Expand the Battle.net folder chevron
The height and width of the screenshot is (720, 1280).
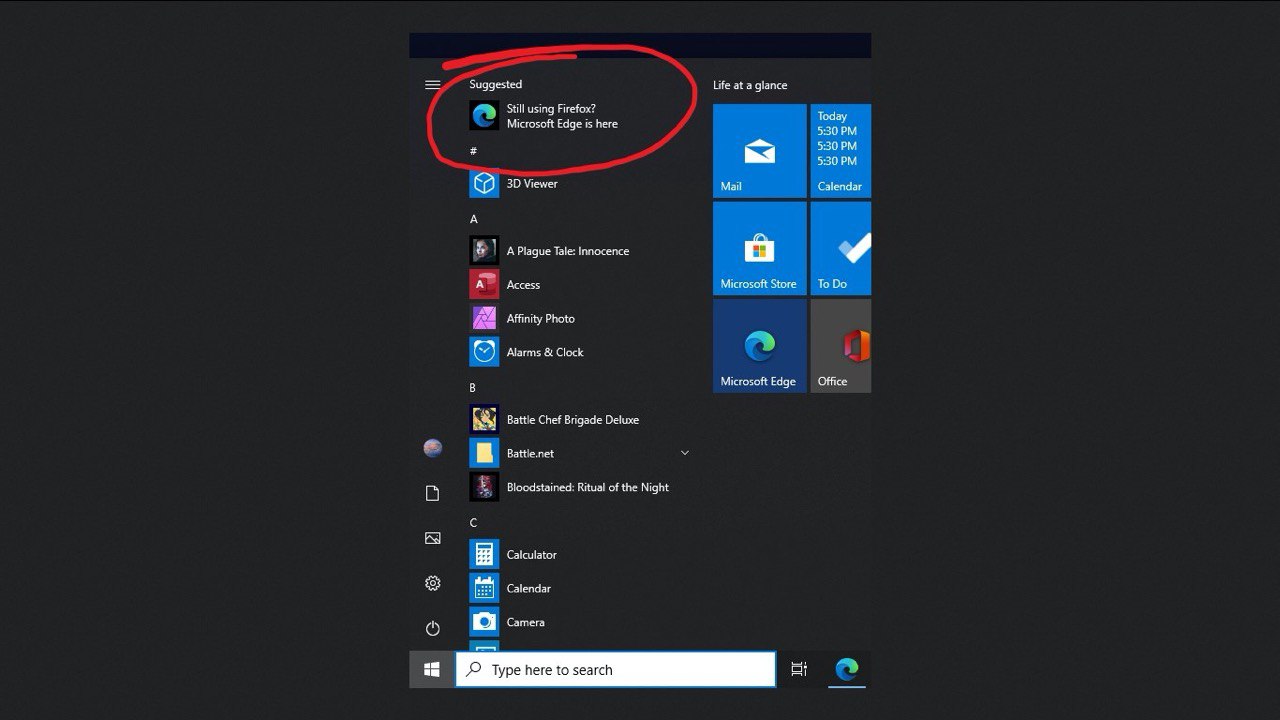click(685, 453)
